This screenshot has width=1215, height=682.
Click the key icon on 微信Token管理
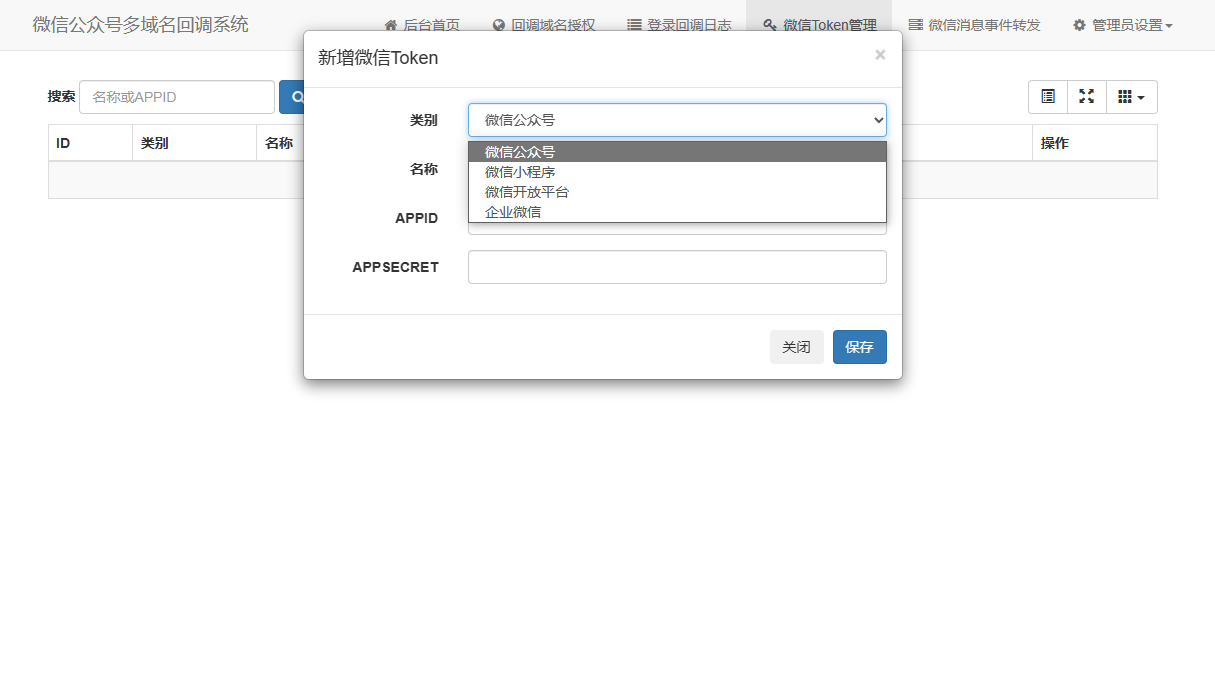pos(767,24)
